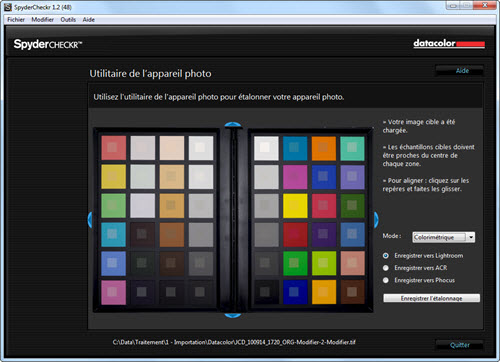Open the Outils menu

coord(68,20)
